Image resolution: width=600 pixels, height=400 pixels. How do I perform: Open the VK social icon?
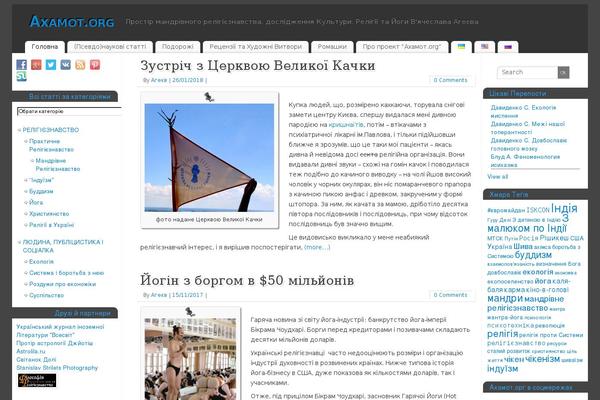[65, 65]
